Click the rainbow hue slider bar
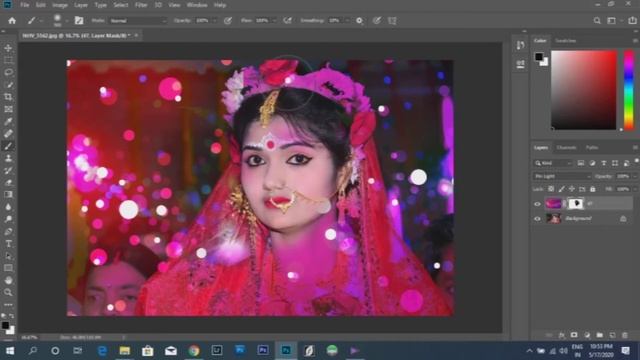The image size is (640, 360). click(629, 90)
